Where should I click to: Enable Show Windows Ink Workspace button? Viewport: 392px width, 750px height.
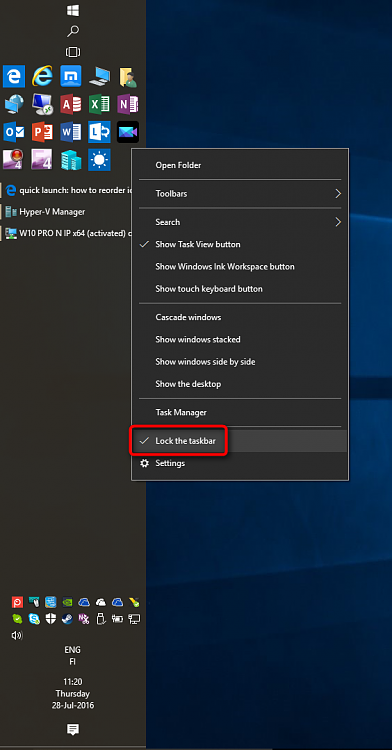[x=239, y=266]
